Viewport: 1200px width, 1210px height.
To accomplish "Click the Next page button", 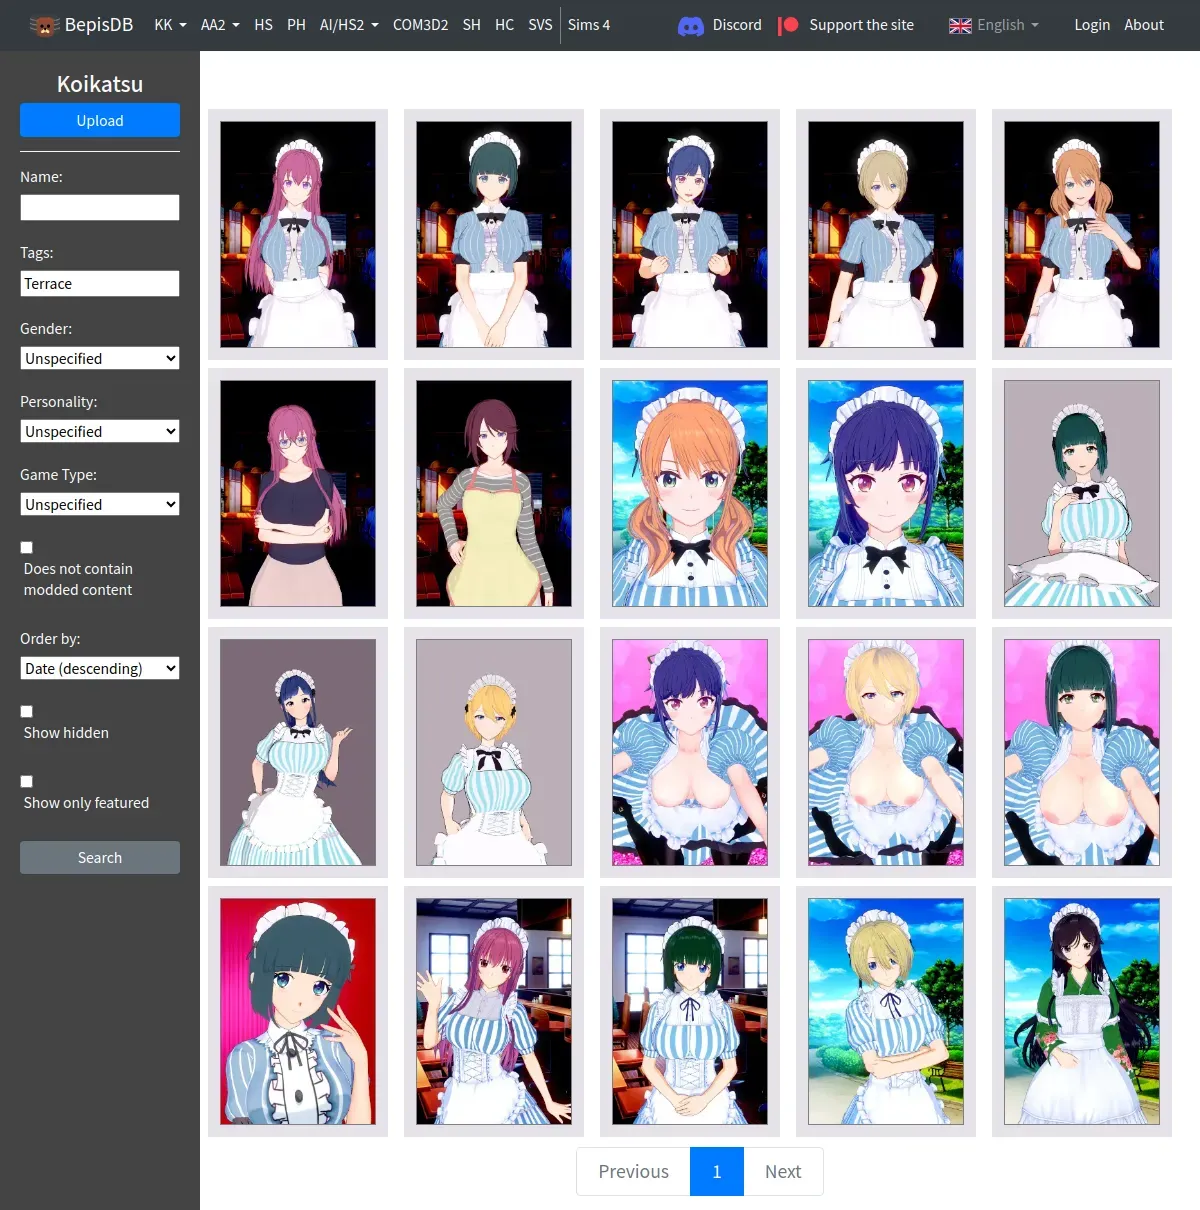I will [783, 1171].
